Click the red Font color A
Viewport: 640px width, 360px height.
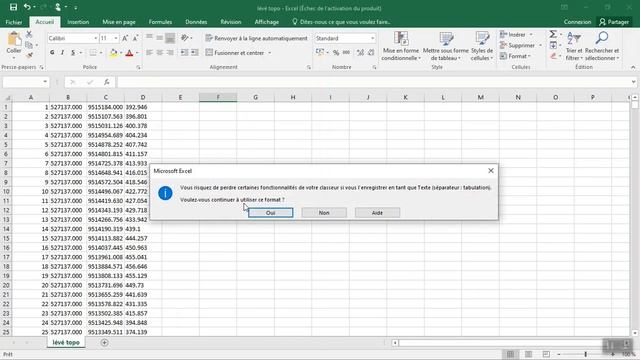pyautogui.click(x=129, y=53)
